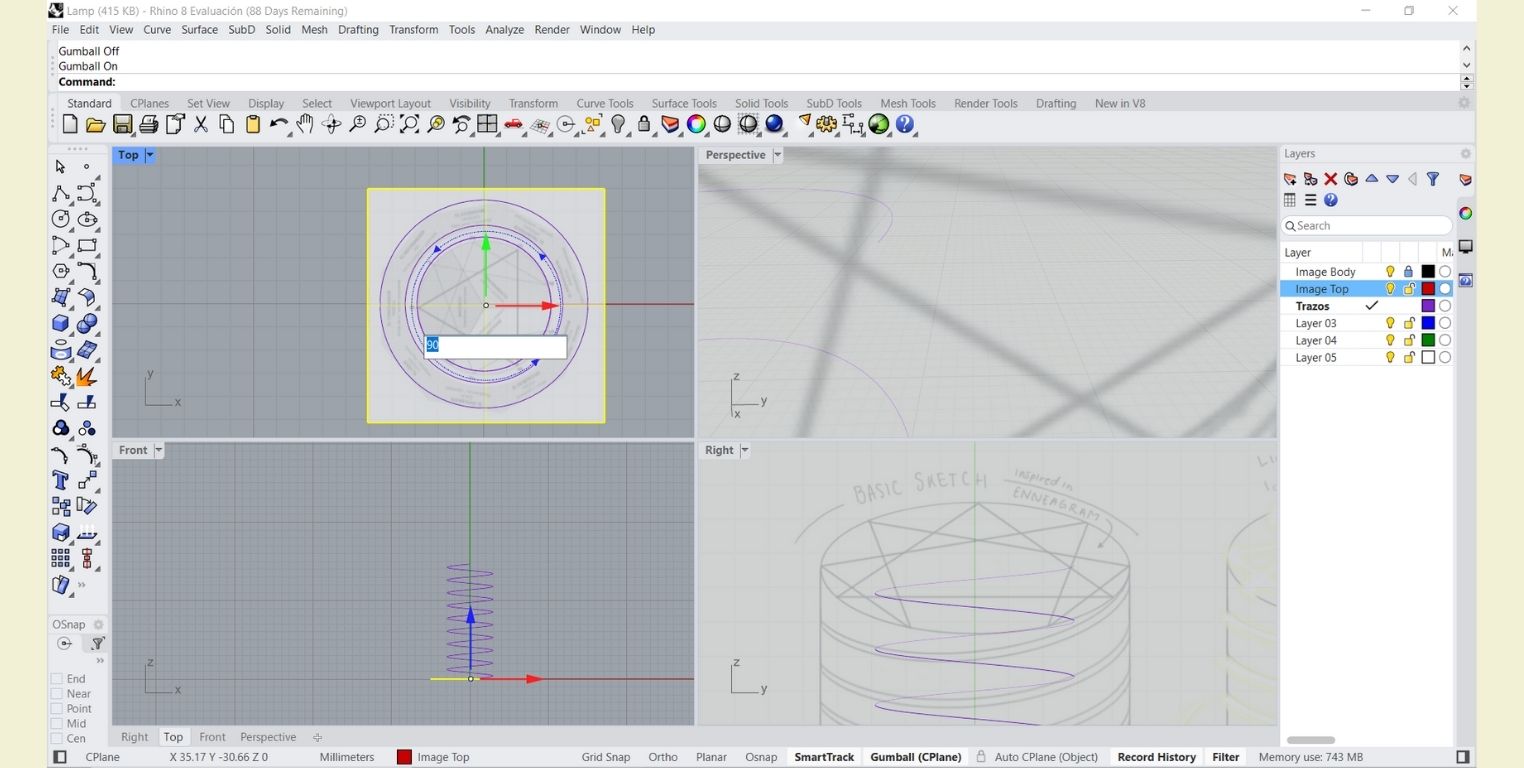
Task: Toggle visibility bulb of Layer 03
Action: point(1390,323)
